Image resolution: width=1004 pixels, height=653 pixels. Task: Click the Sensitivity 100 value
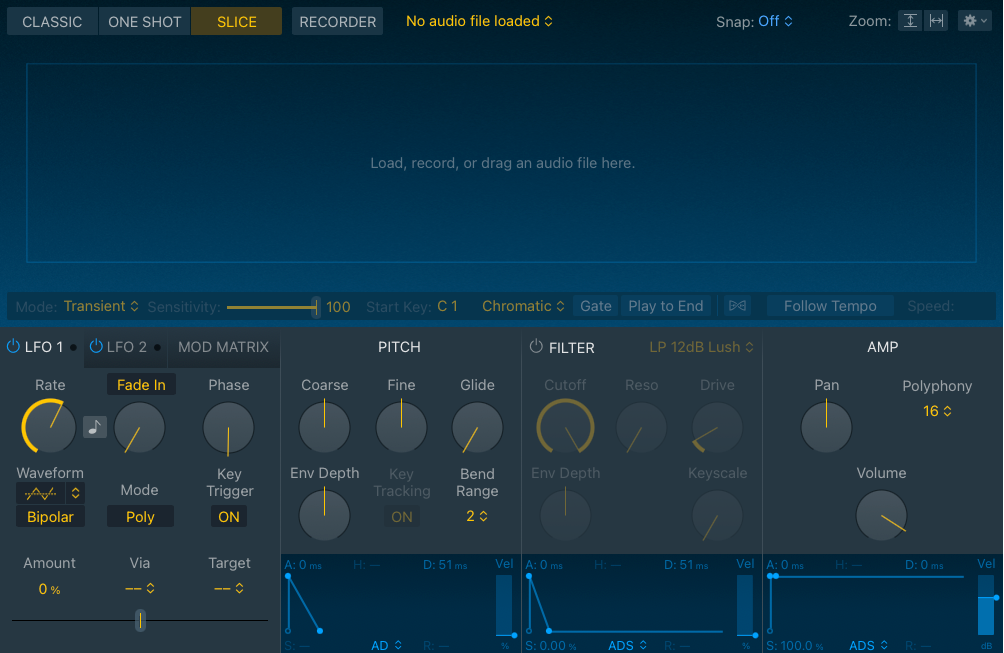(x=338, y=307)
